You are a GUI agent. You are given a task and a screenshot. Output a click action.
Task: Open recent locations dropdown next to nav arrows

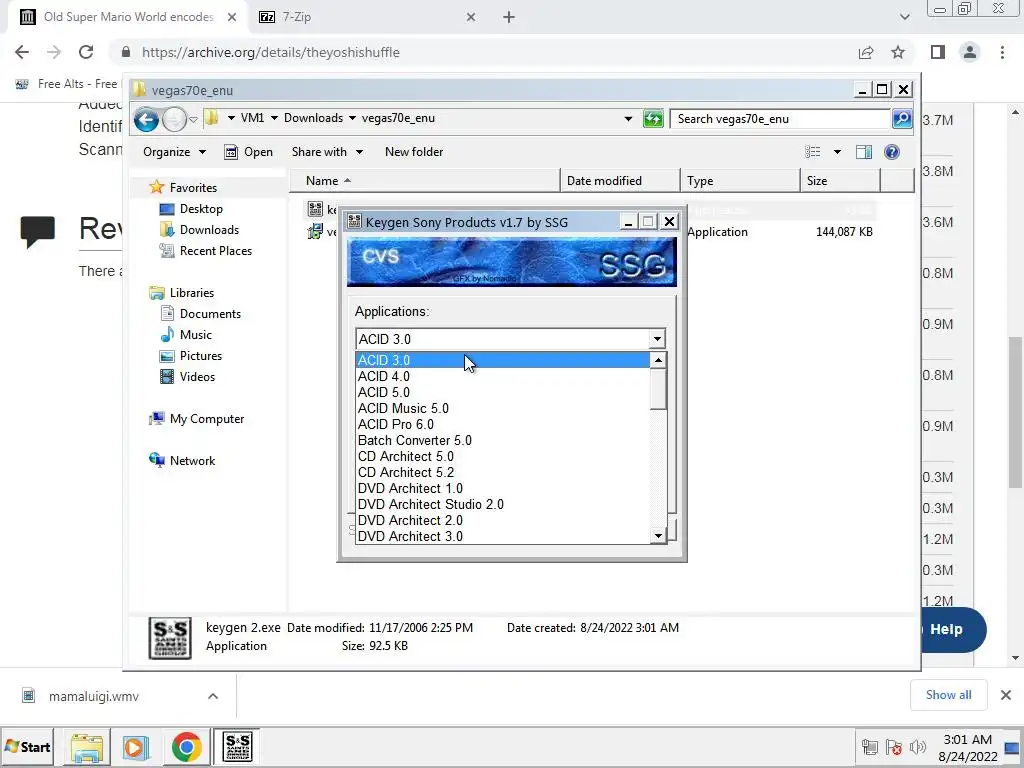click(x=193, y=120)
